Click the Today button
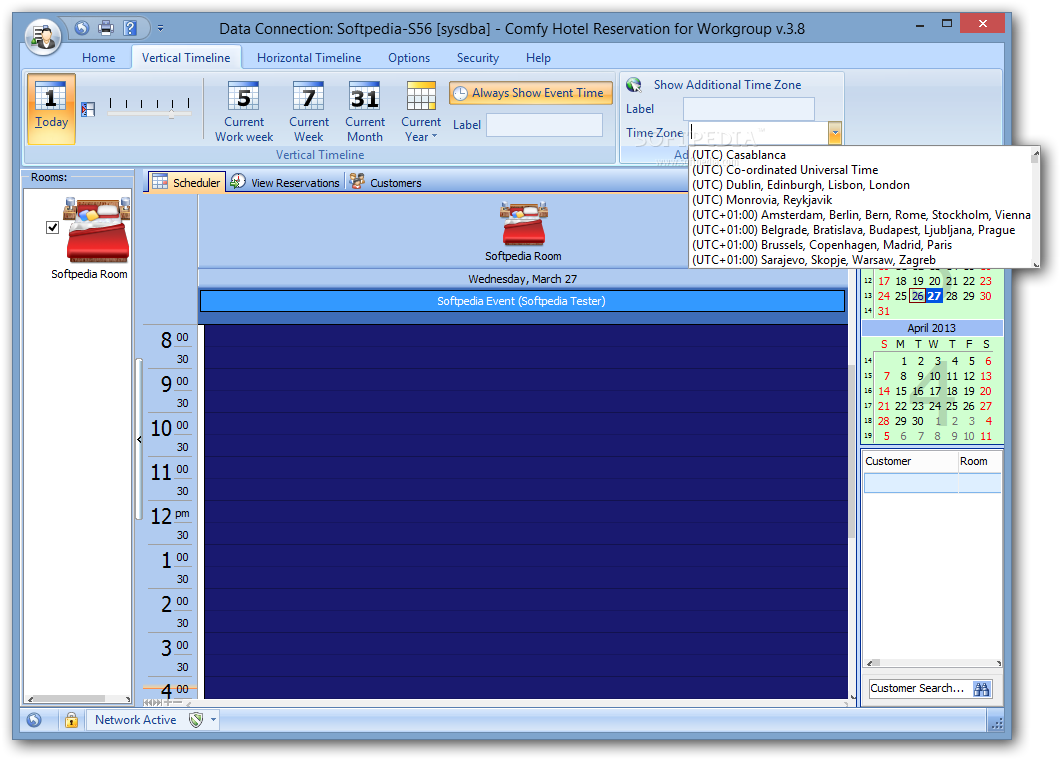This screenshot has height=760, width=1061. pos(51,109)
